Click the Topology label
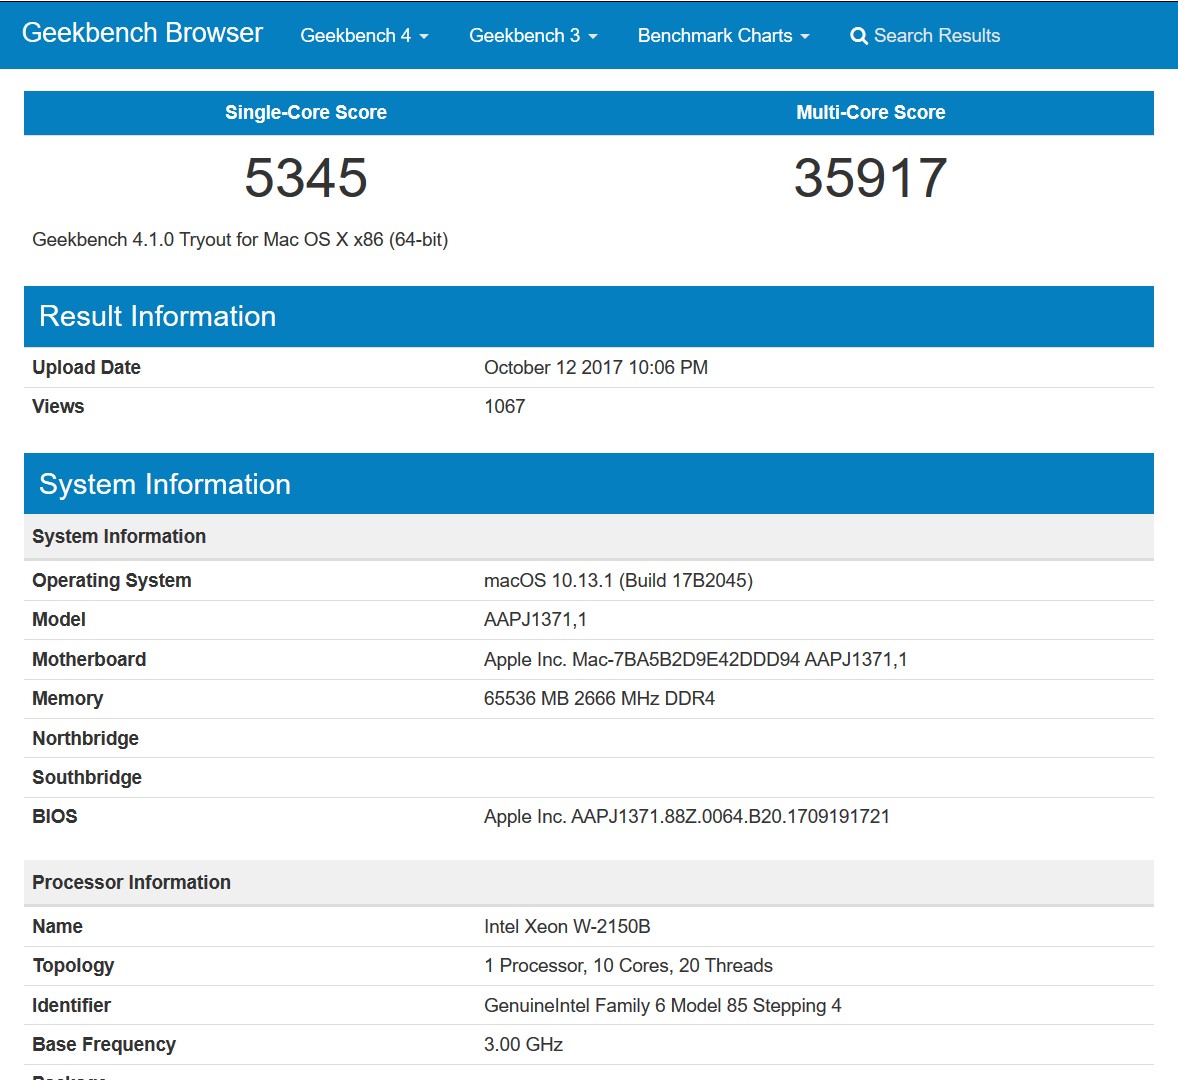Image resolution: width=1178 pixels, height=1080 pixels. coord(73,966)
